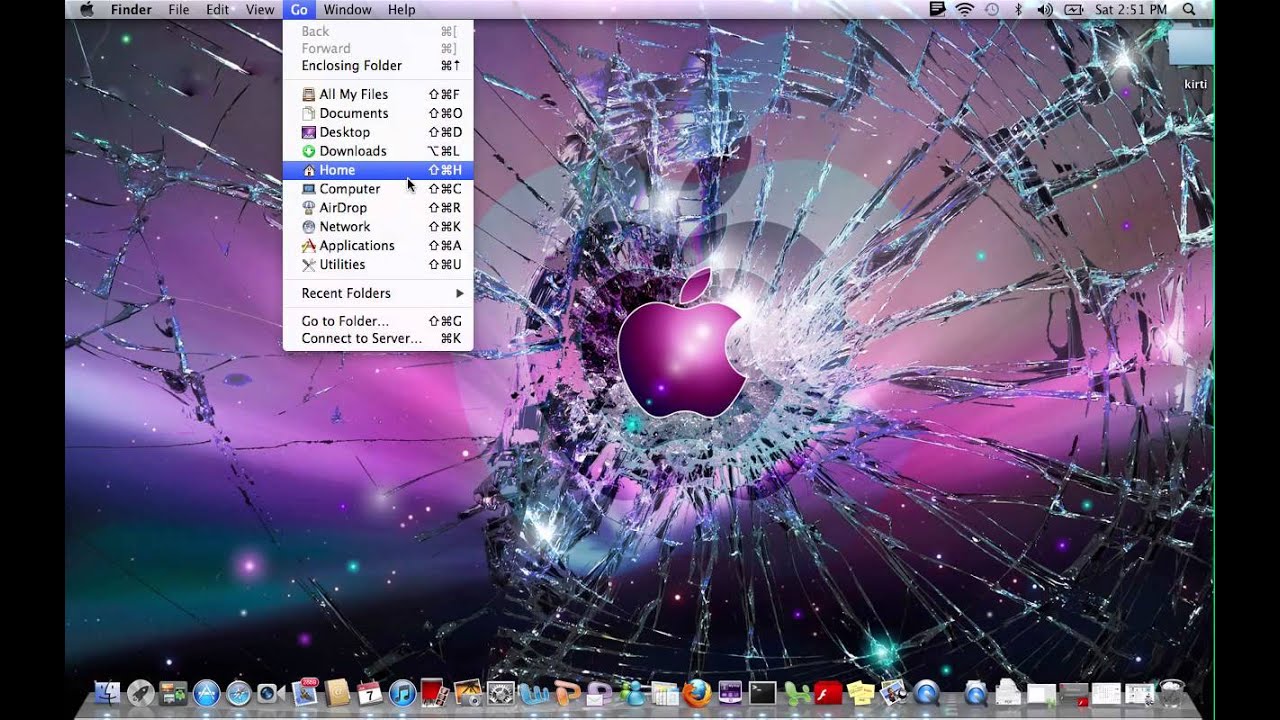Click the battery status icon
This screenshot has height=720, width=1280.
pos(1074,9)
